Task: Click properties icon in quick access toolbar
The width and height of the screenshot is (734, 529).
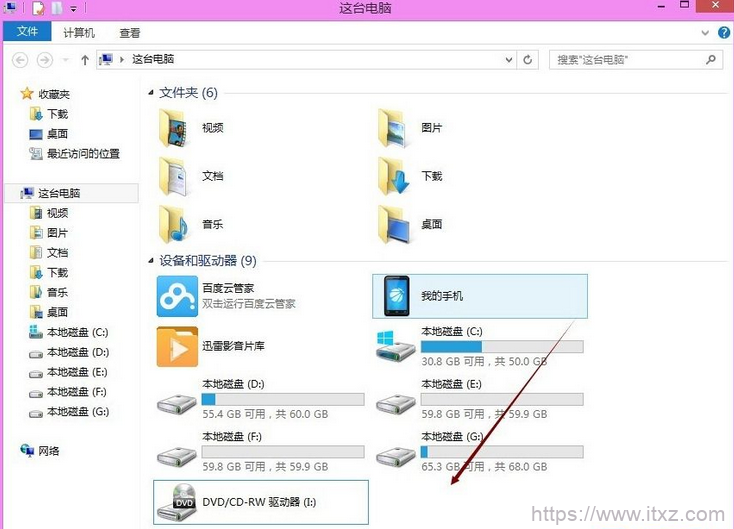Action: click(x=38, y=8)
